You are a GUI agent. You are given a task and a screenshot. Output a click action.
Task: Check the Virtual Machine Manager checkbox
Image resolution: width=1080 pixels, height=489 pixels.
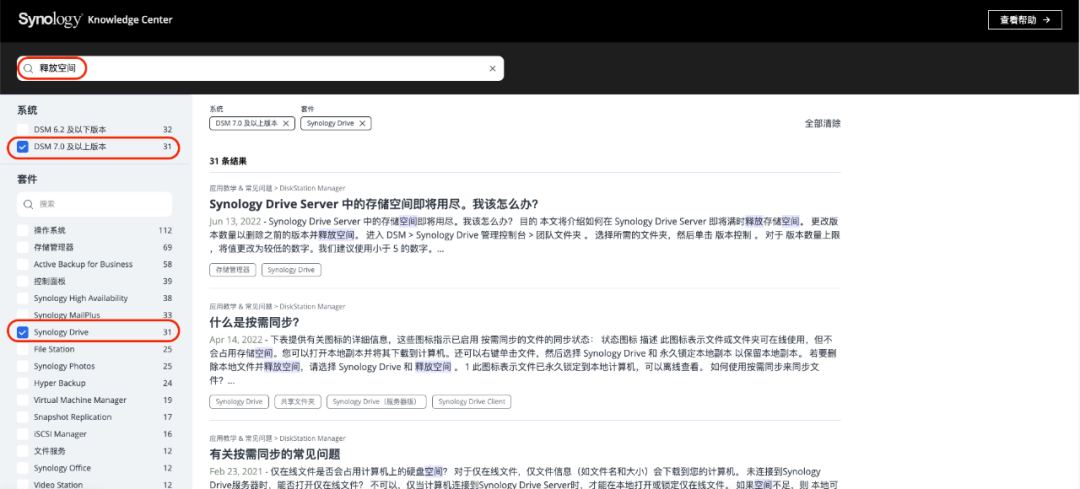tap(23, 400)
